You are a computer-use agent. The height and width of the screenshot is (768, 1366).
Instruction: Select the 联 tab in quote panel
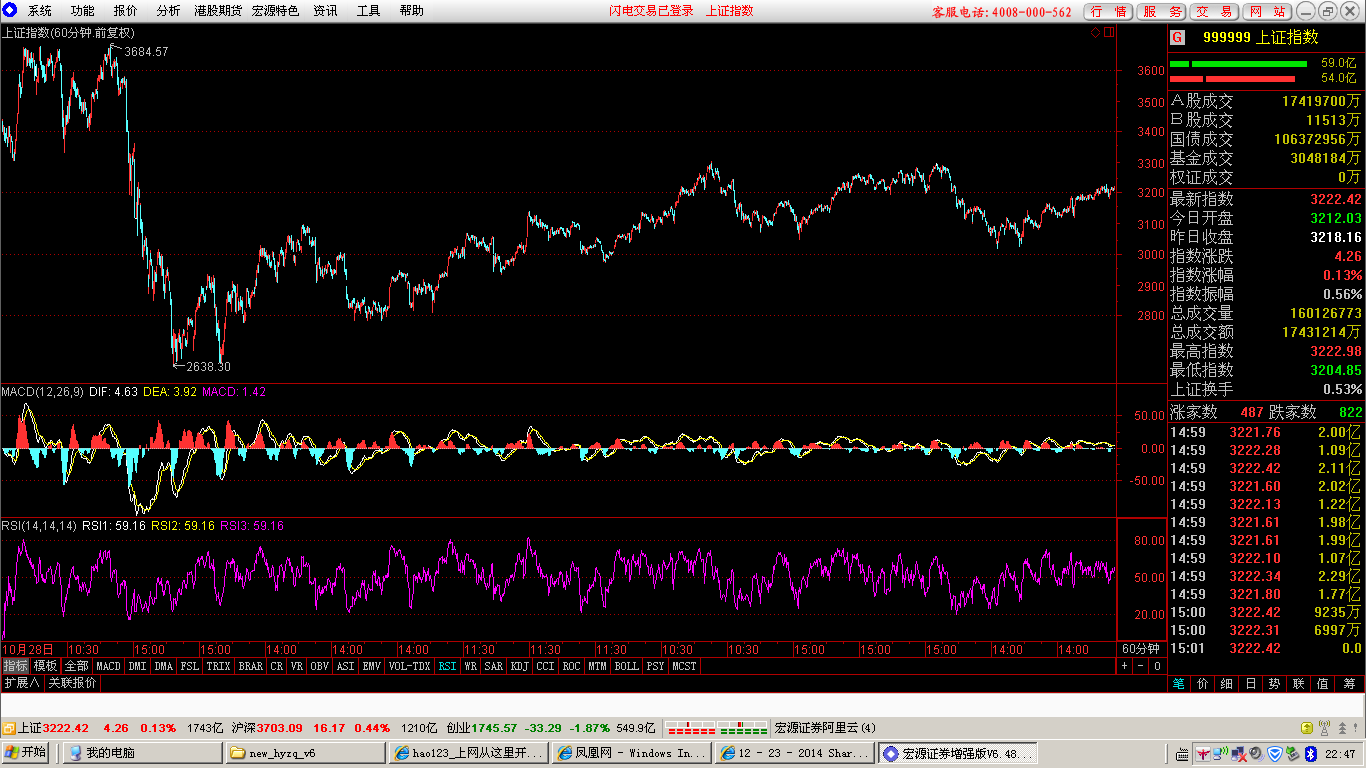click(1299, 684)
